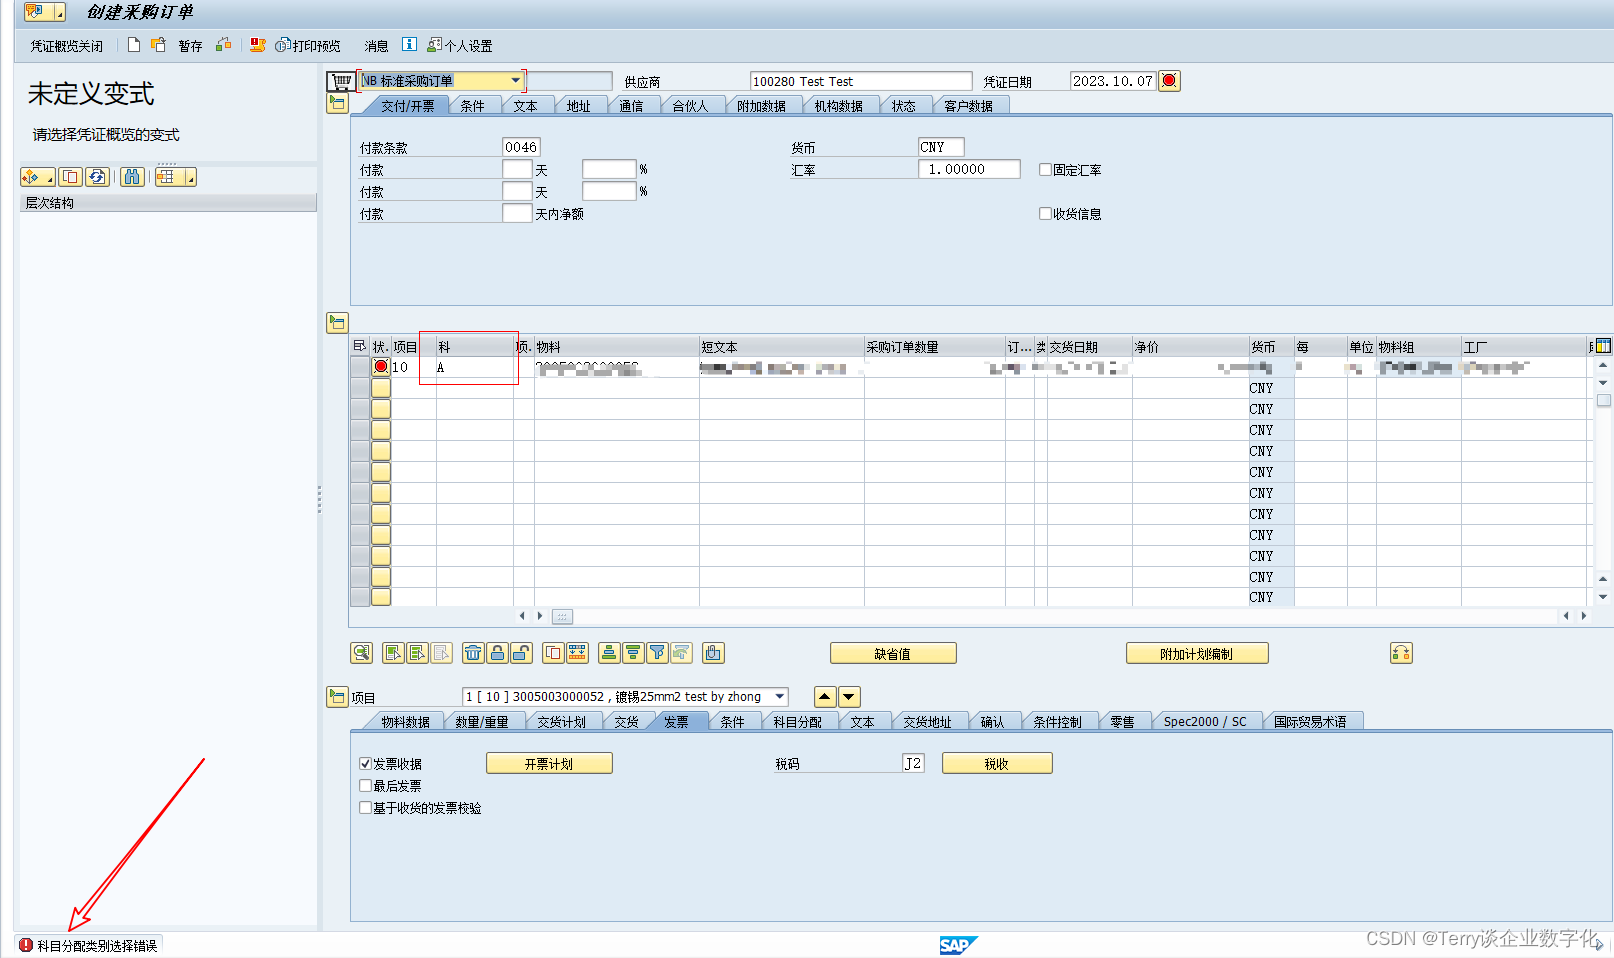Viewport: 1614px width, 958px height.
Task: Click the Hold (暂存) toolbar icon
Action: [189, 45]
